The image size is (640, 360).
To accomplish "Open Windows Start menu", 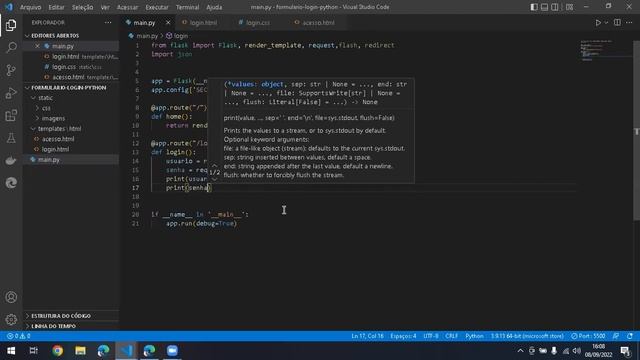I will 11,351.
